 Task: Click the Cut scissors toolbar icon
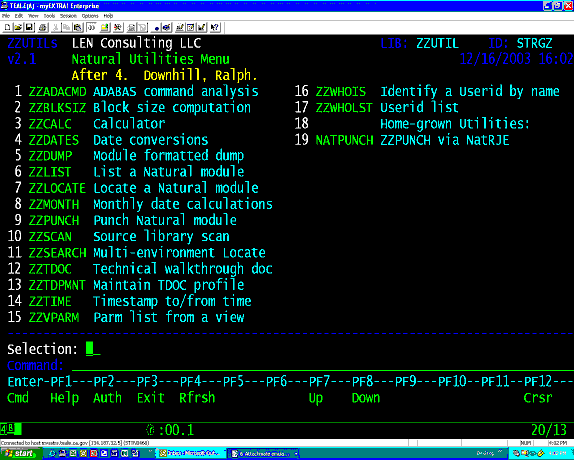tap(56, 27)
